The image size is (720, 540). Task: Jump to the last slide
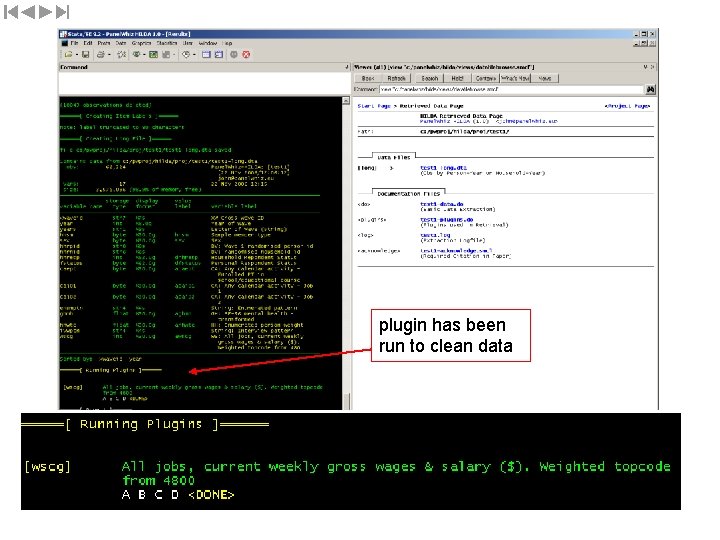62,12
